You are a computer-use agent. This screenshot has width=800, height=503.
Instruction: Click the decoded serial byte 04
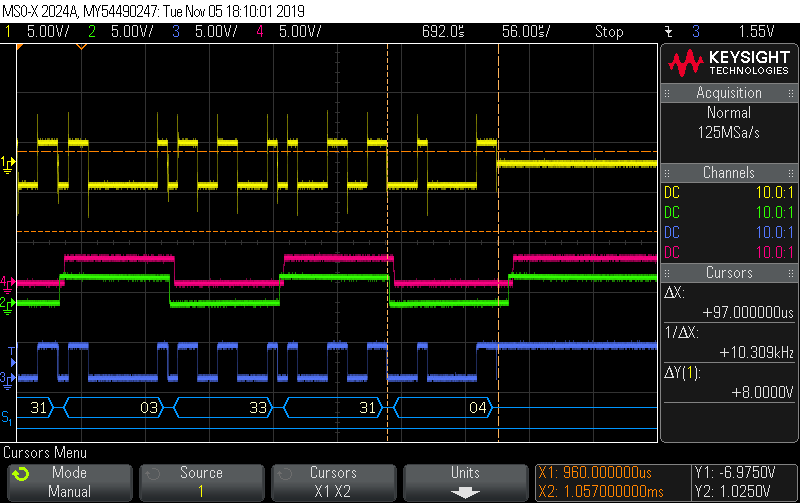click(x=478, y=408)
